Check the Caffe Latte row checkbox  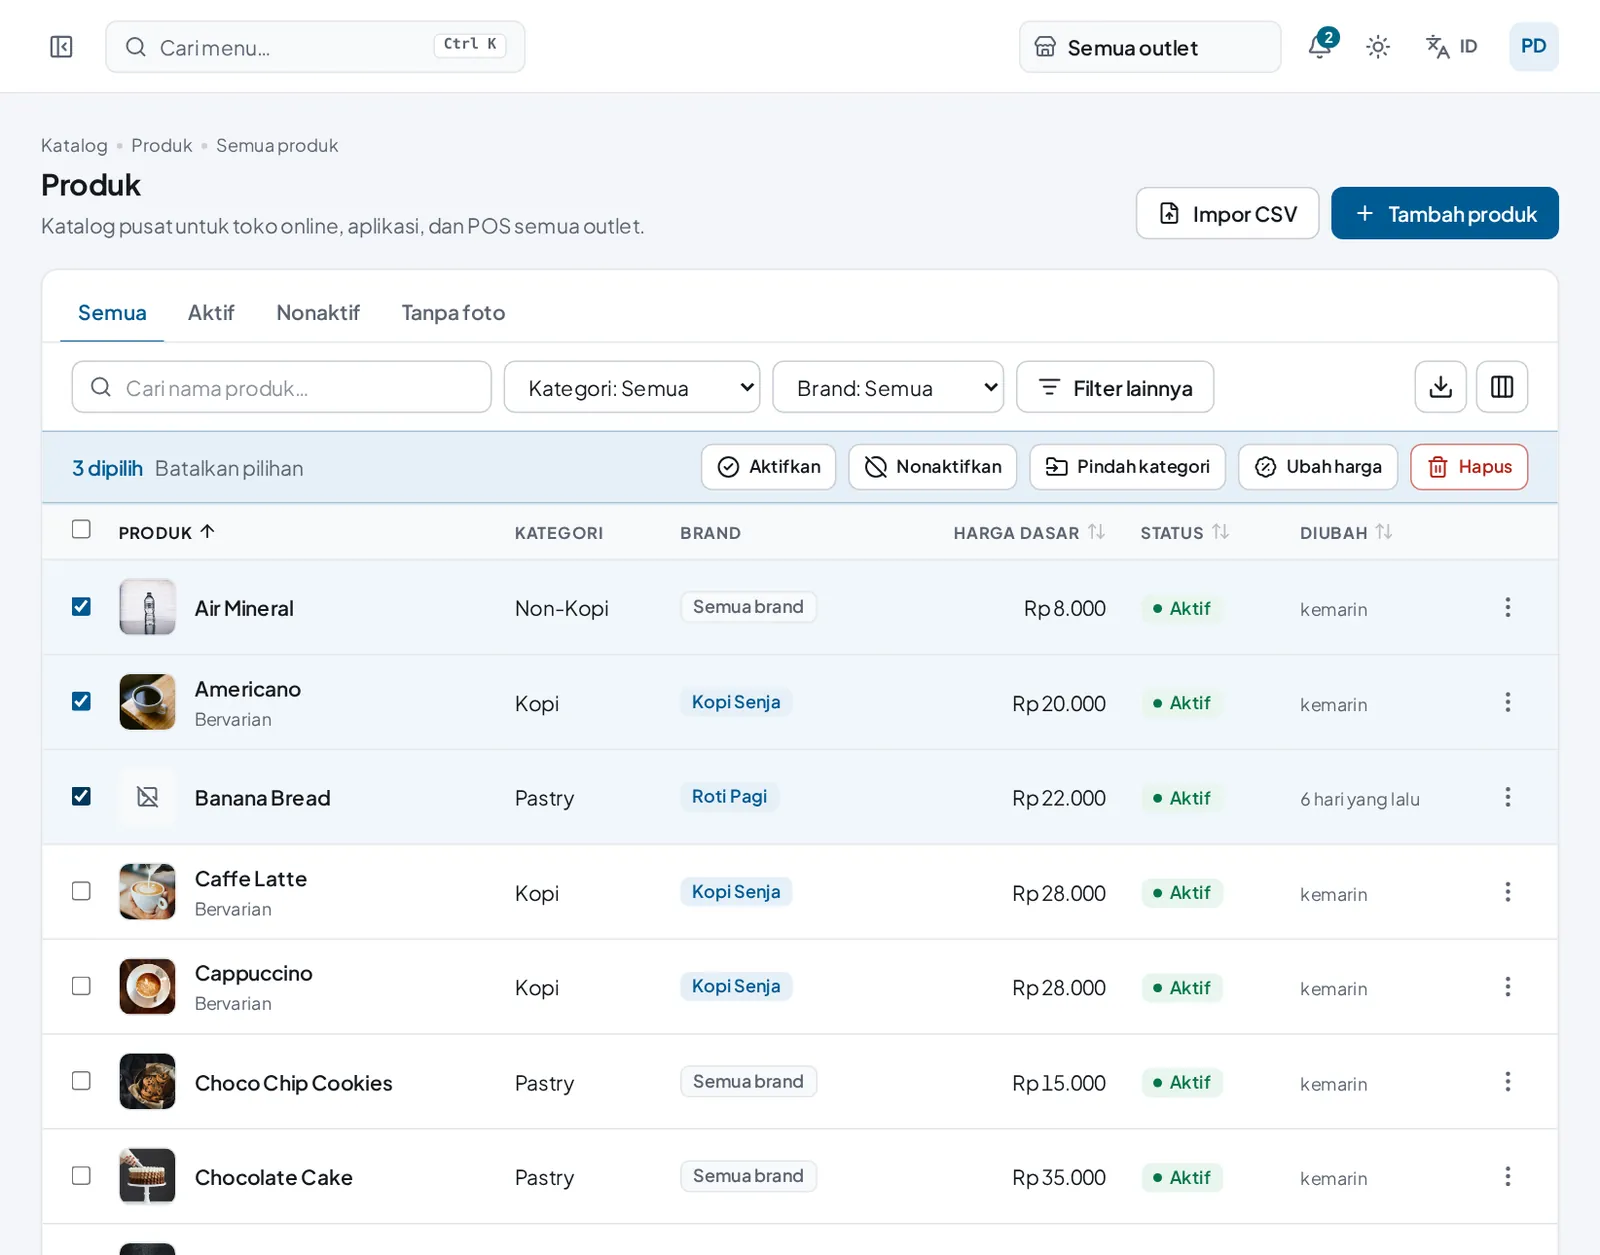point(81,891)
